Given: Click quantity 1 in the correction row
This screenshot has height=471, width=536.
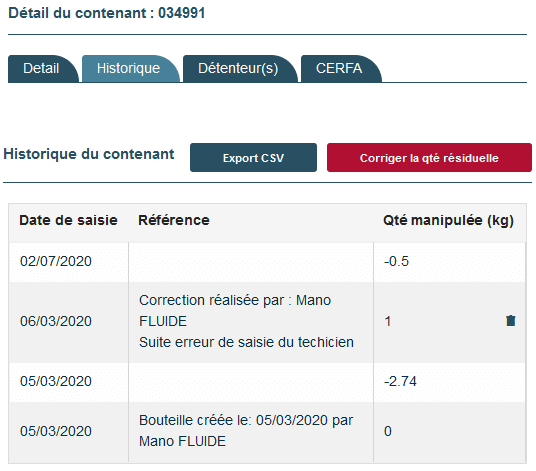Looking at the screenshot, I should click(x=388, y=321).
